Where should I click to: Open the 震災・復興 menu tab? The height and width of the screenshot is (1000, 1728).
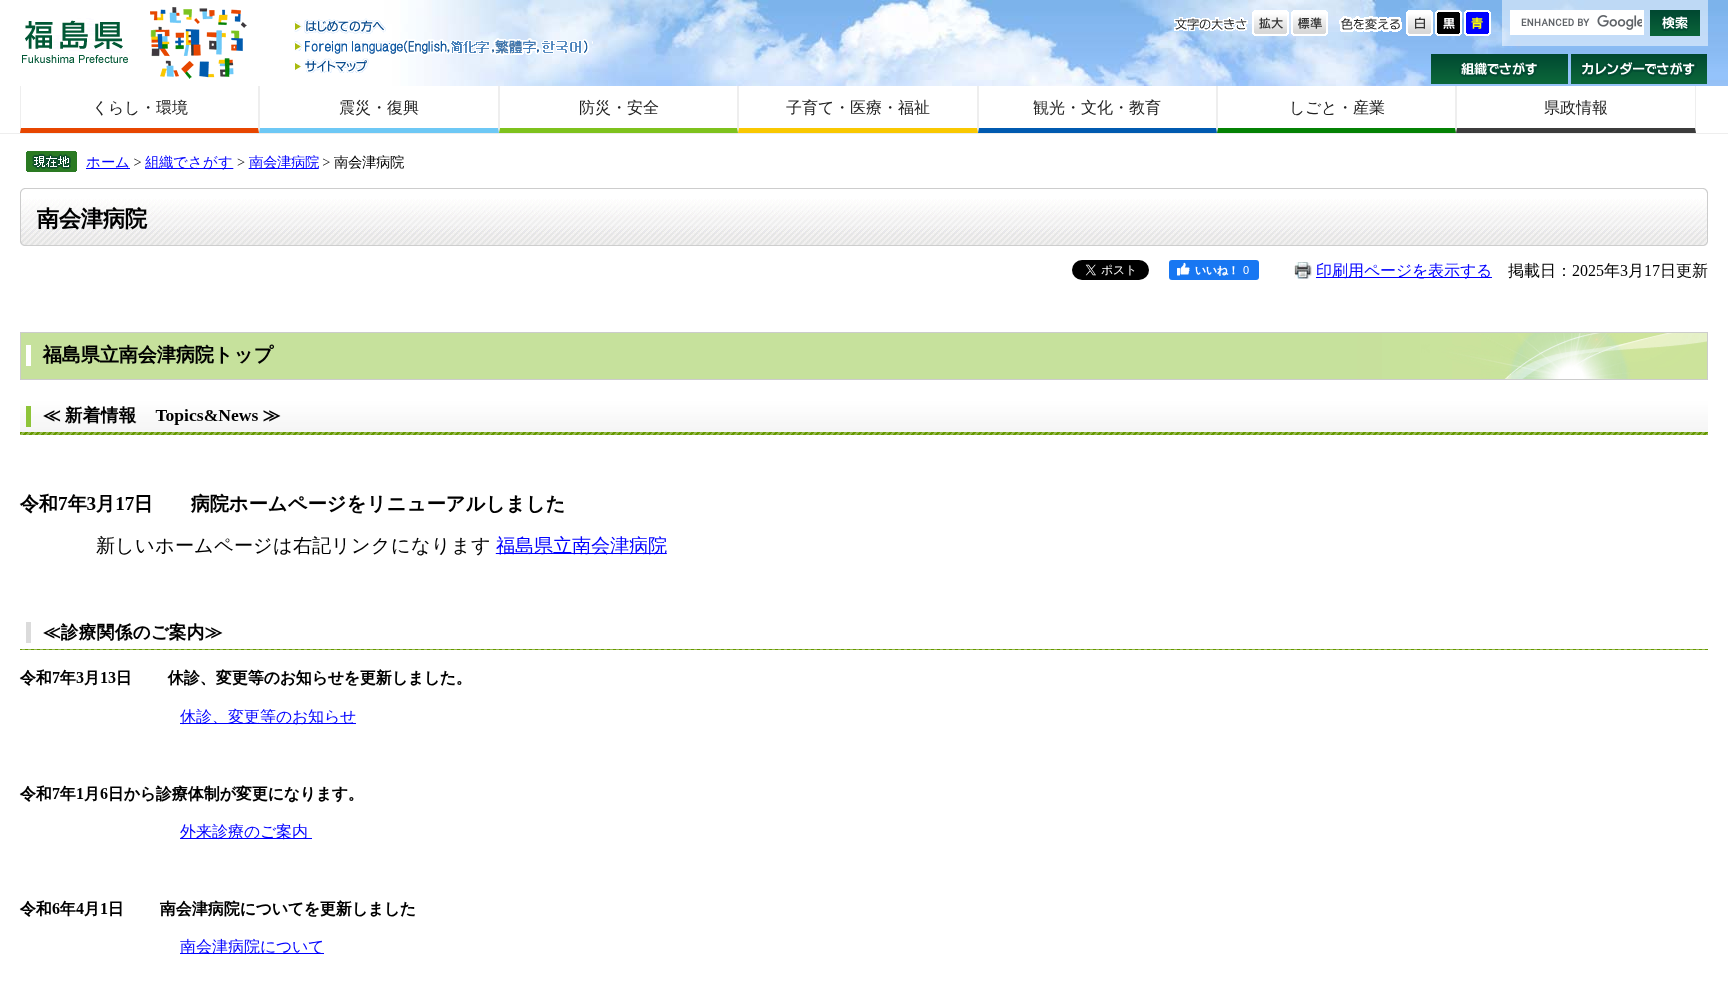click(x=379, y=108)
